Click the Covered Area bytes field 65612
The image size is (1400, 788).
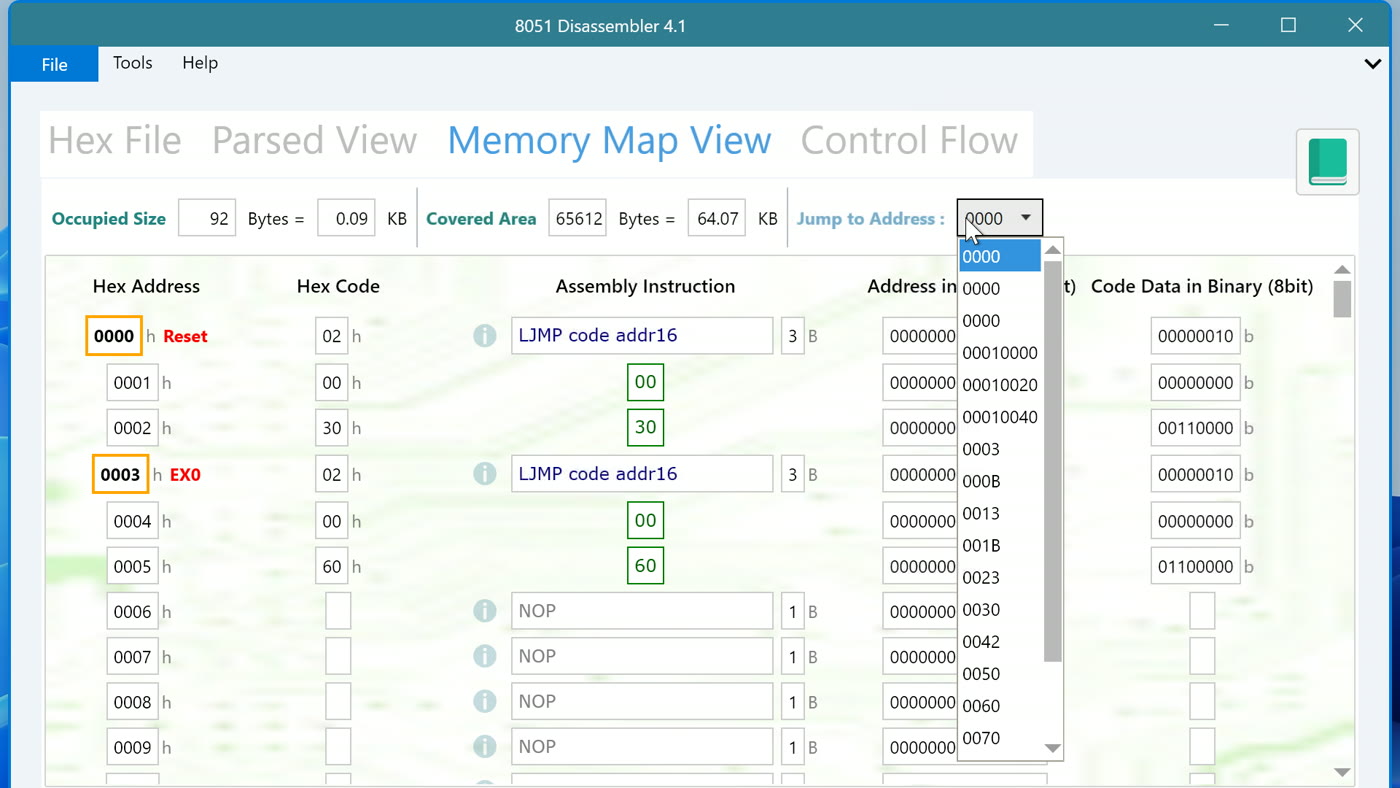coord(577,218)
